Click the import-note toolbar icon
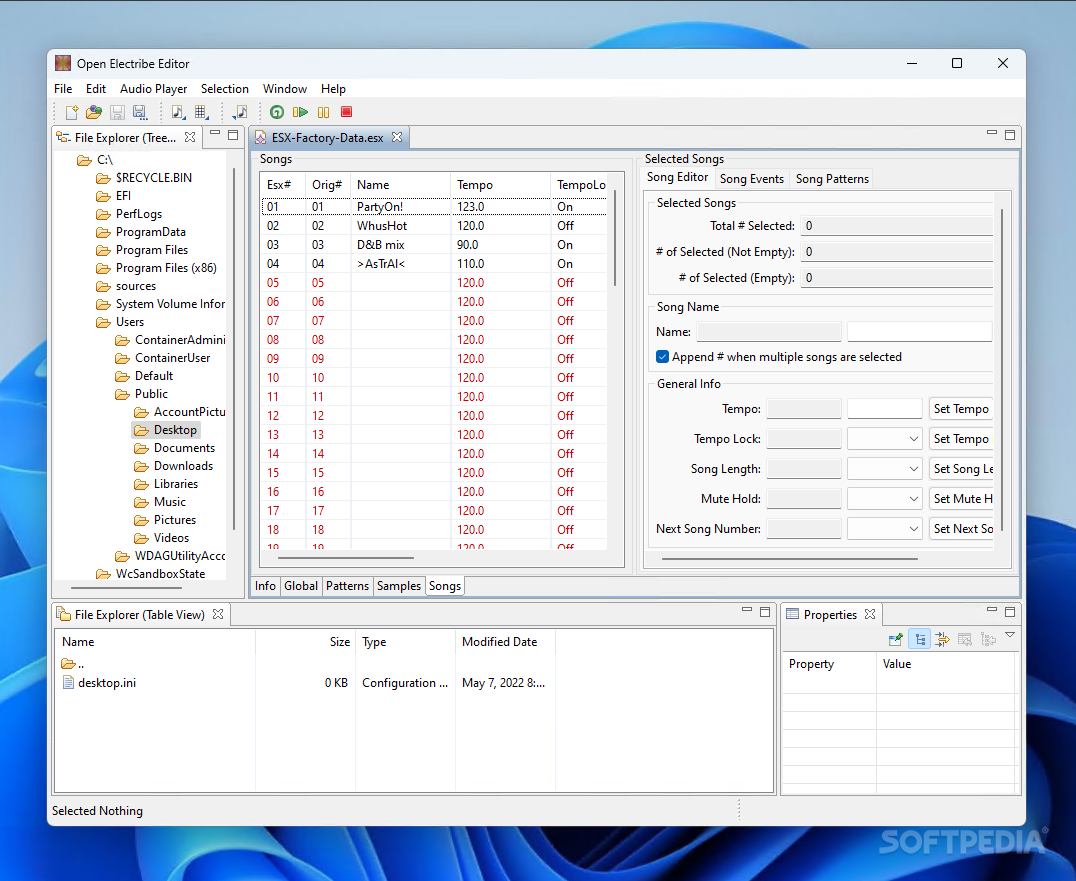Image resolution: width=1076 pixels, height=881 pixels. coord(241,112)
